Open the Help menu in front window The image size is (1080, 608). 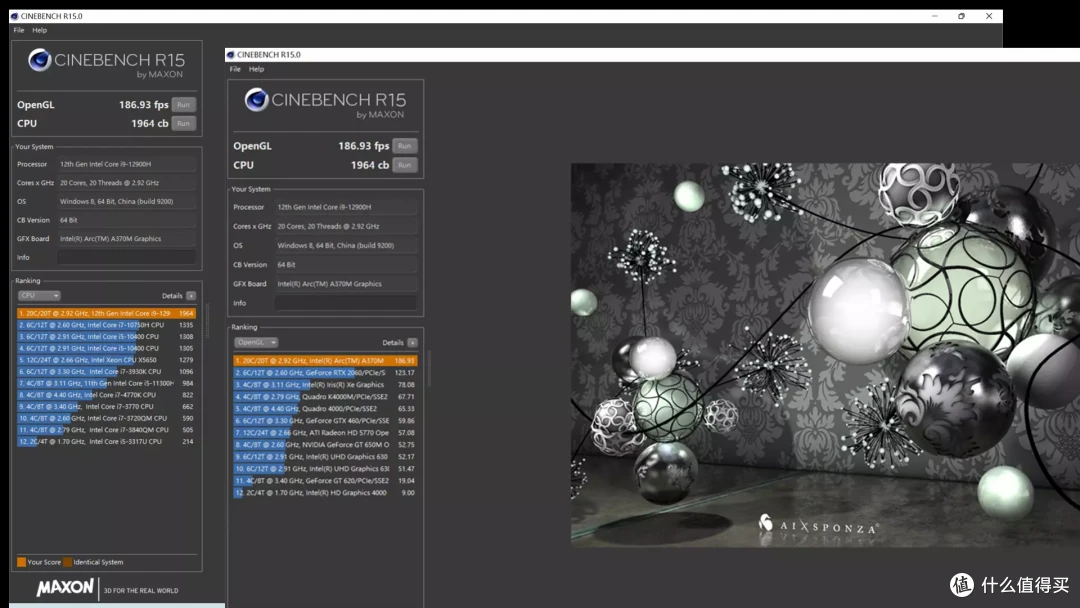[256, 69]
